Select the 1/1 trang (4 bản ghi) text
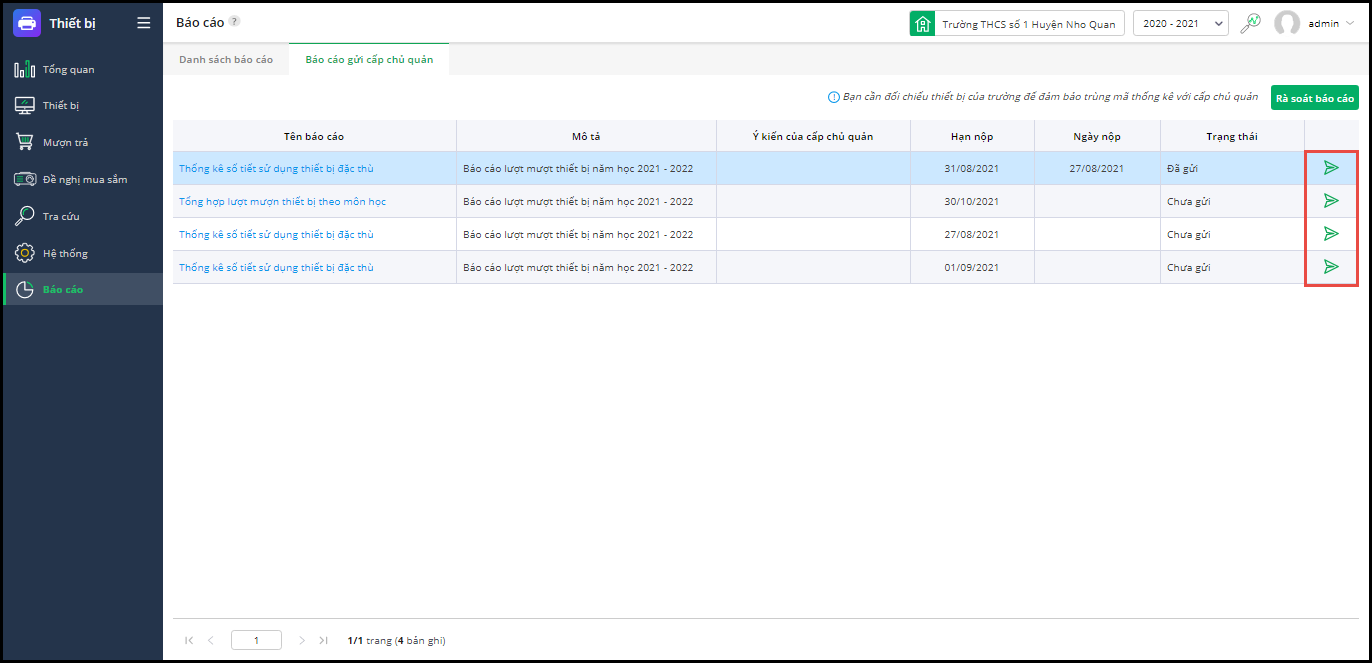 396,640
